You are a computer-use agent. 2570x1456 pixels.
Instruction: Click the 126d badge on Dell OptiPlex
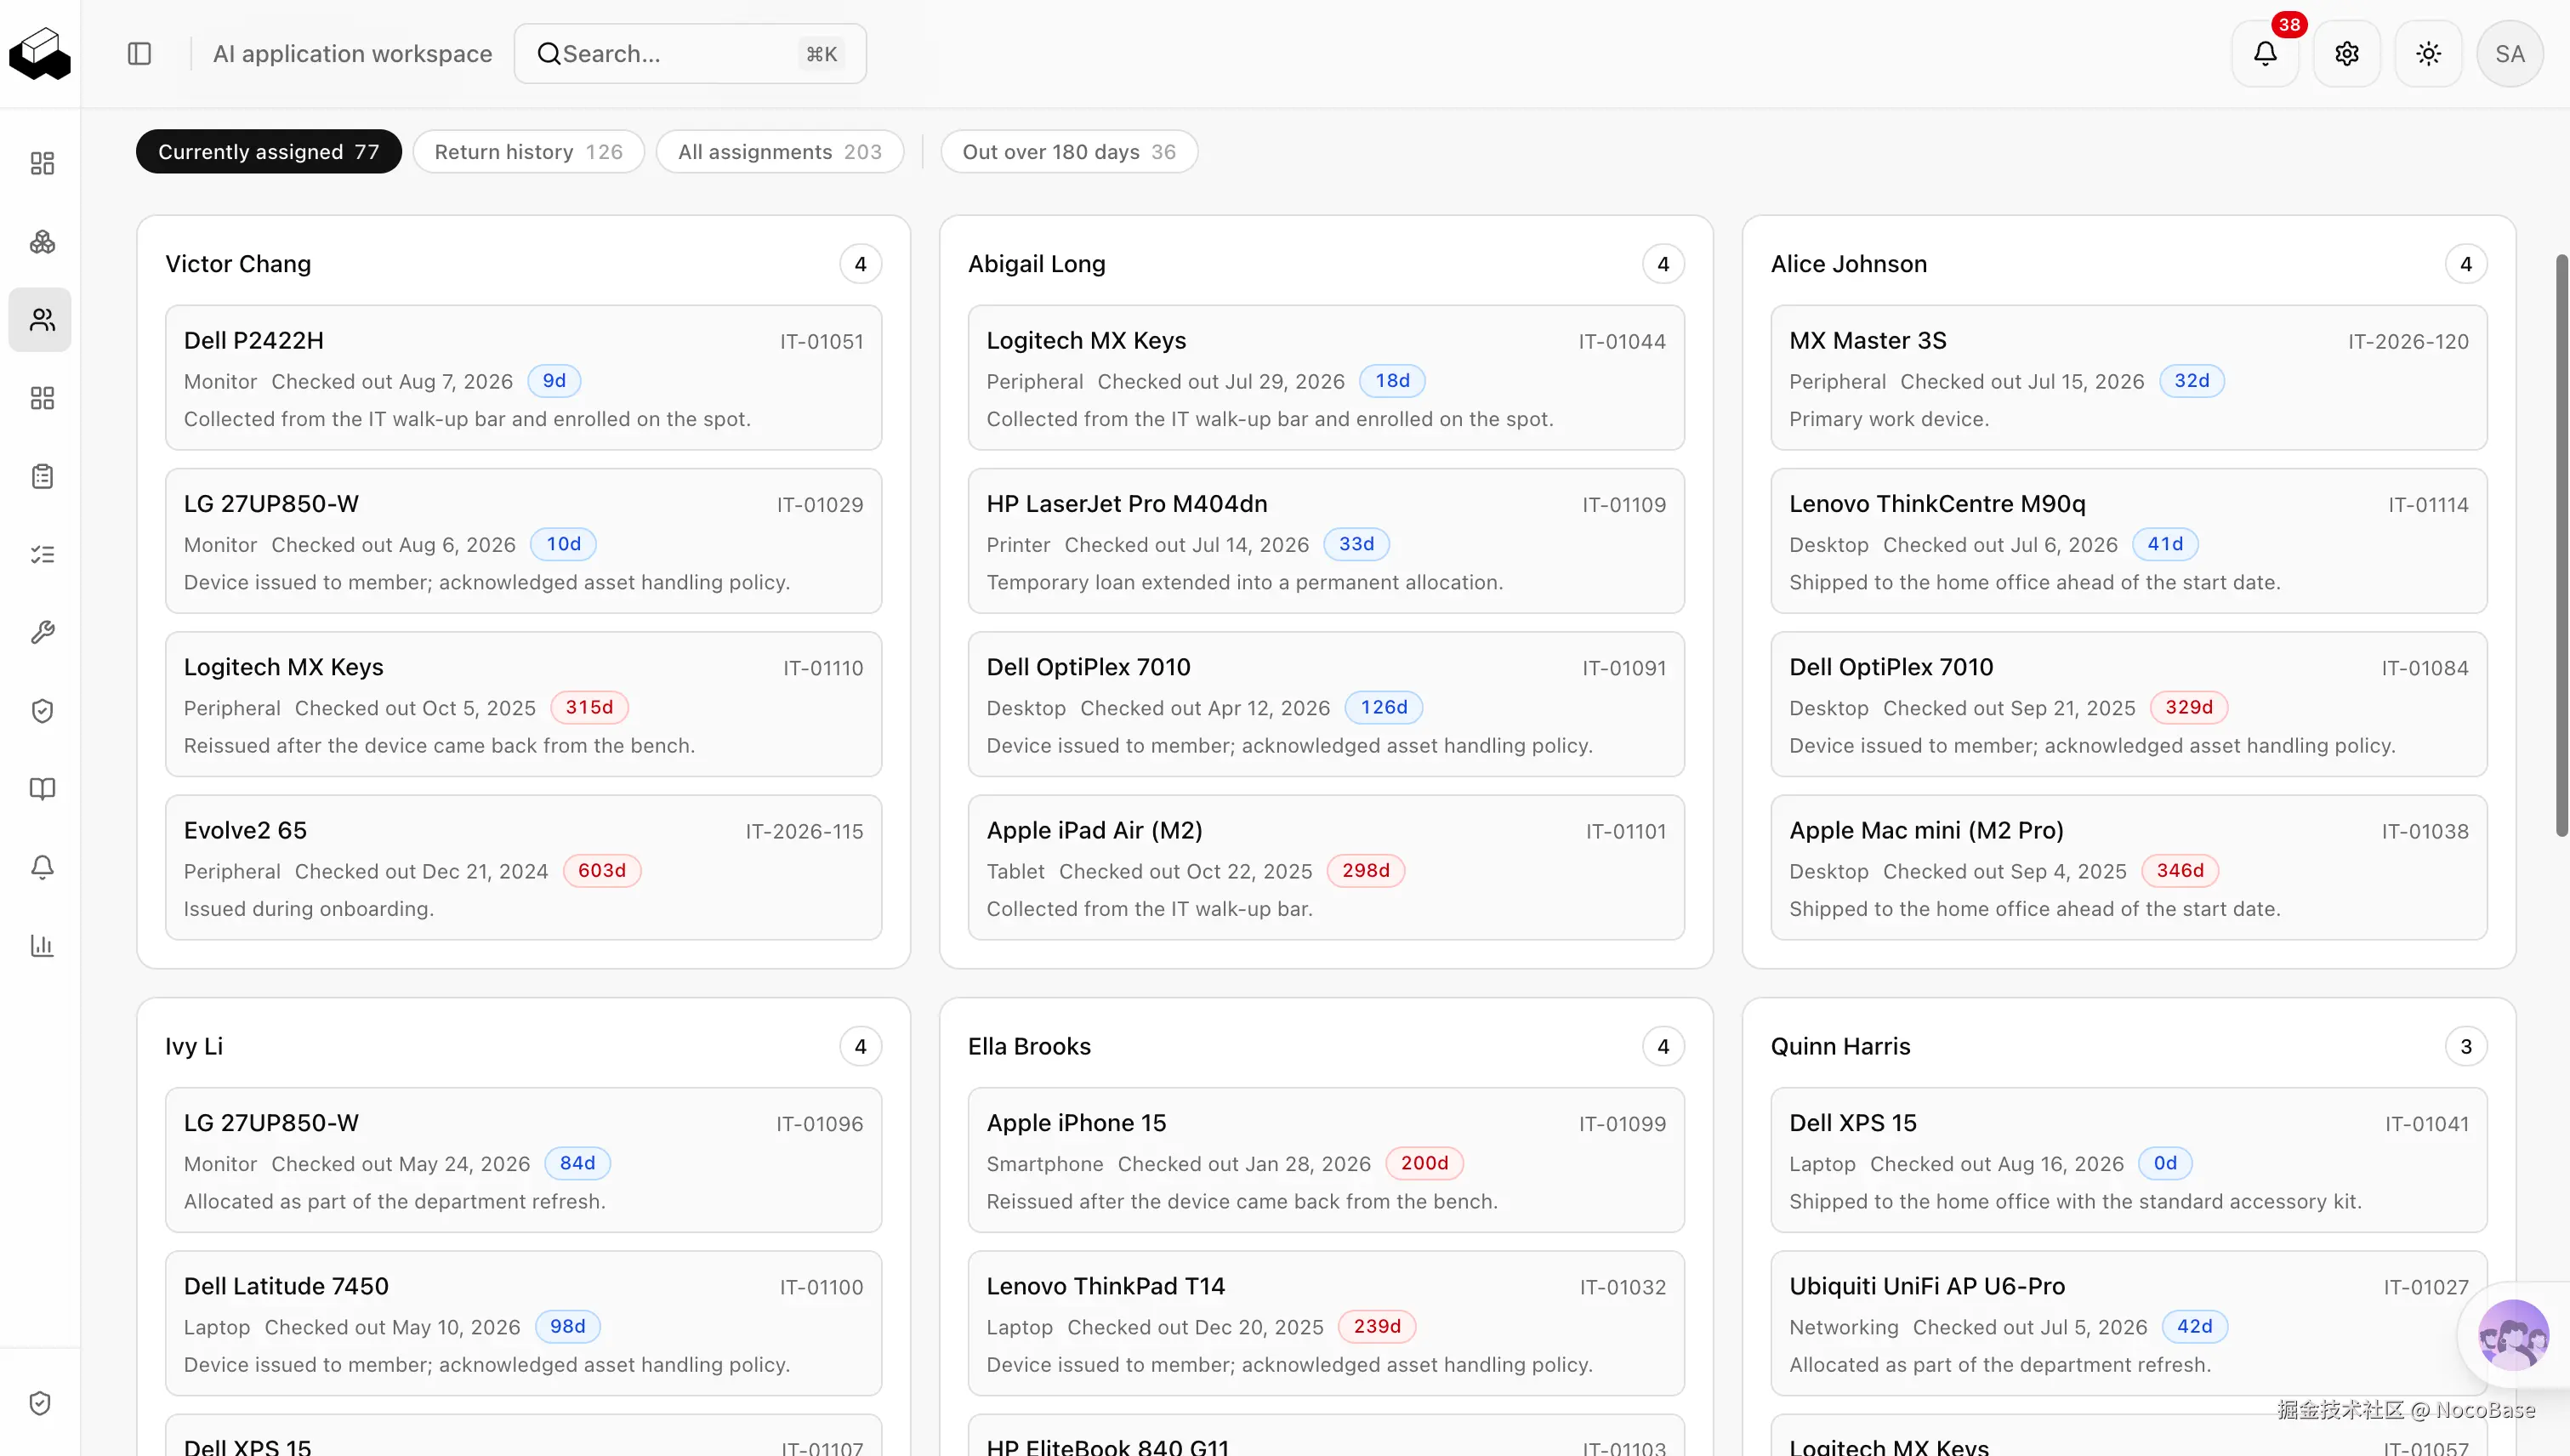coord(1384,708)
